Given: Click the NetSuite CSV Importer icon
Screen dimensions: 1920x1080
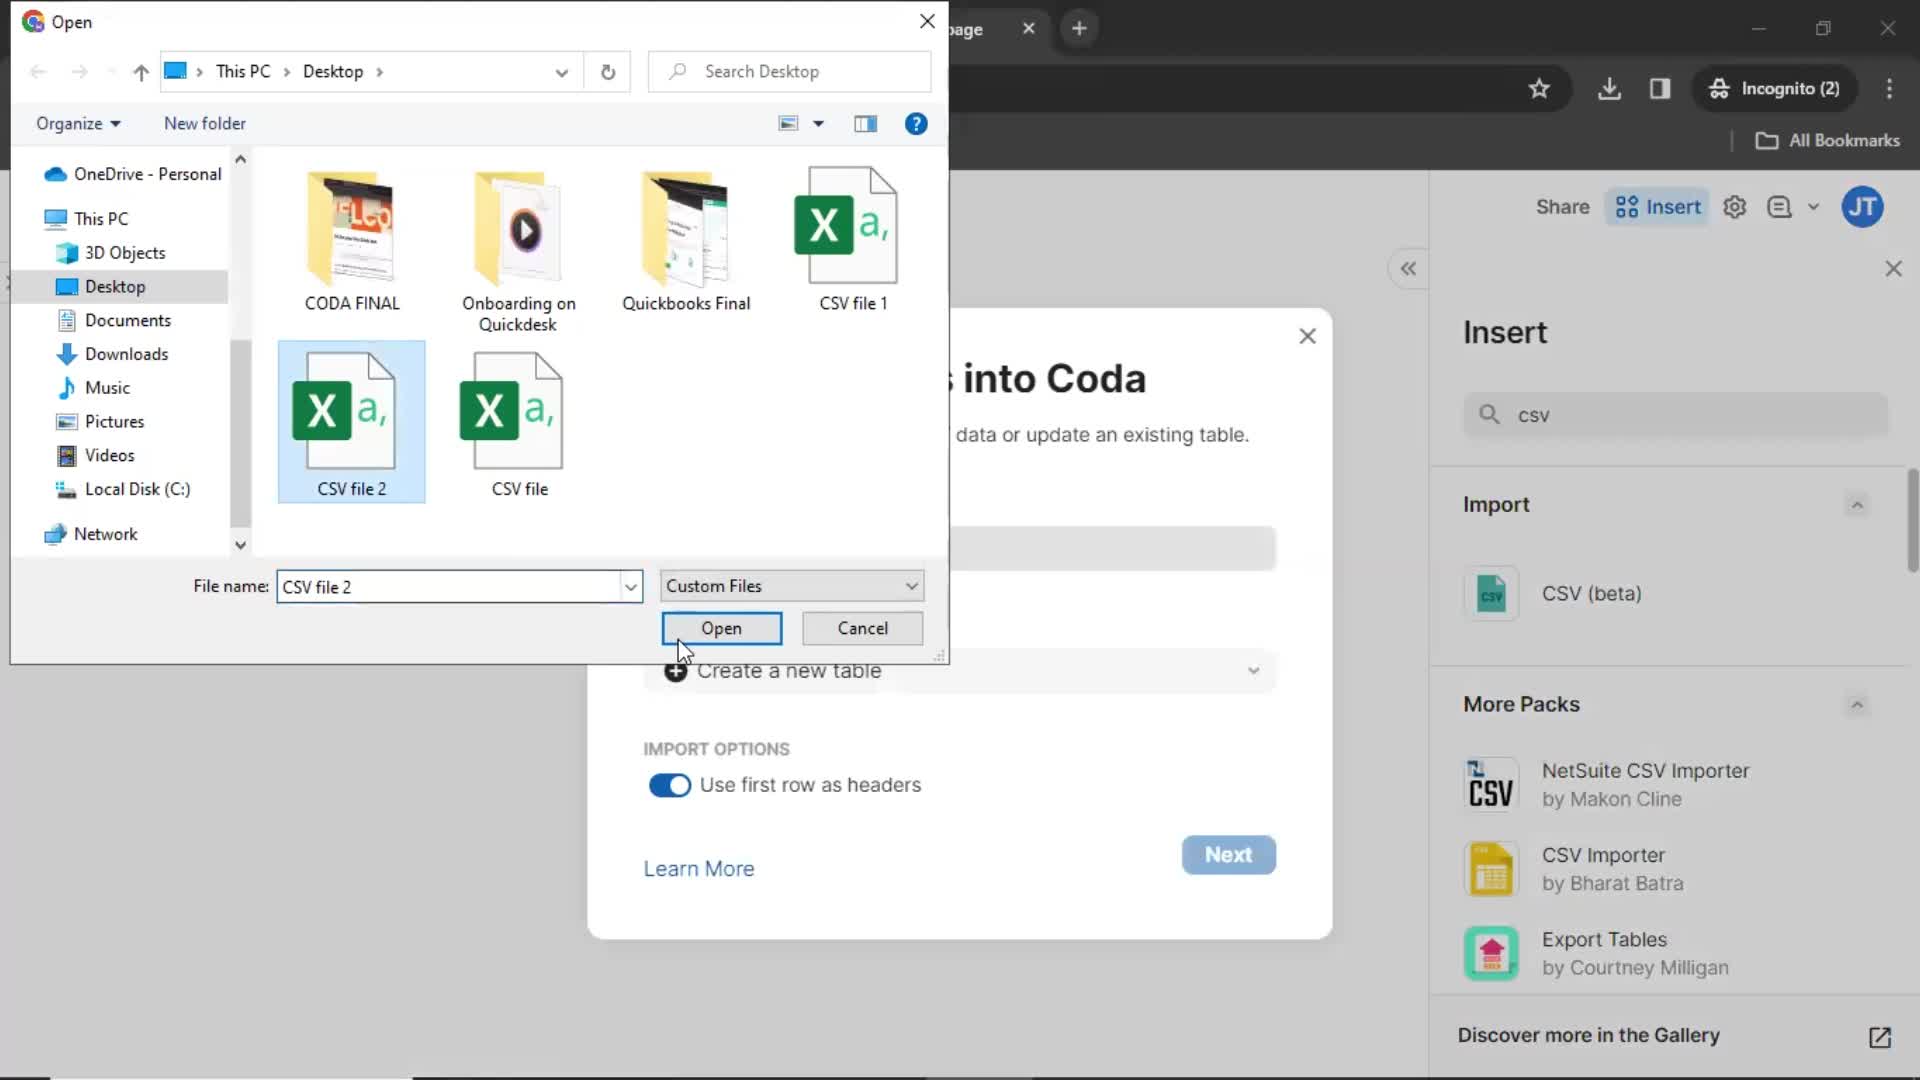Looking at the screenshot, I should pyautogui.click(x=1490, y=783).
